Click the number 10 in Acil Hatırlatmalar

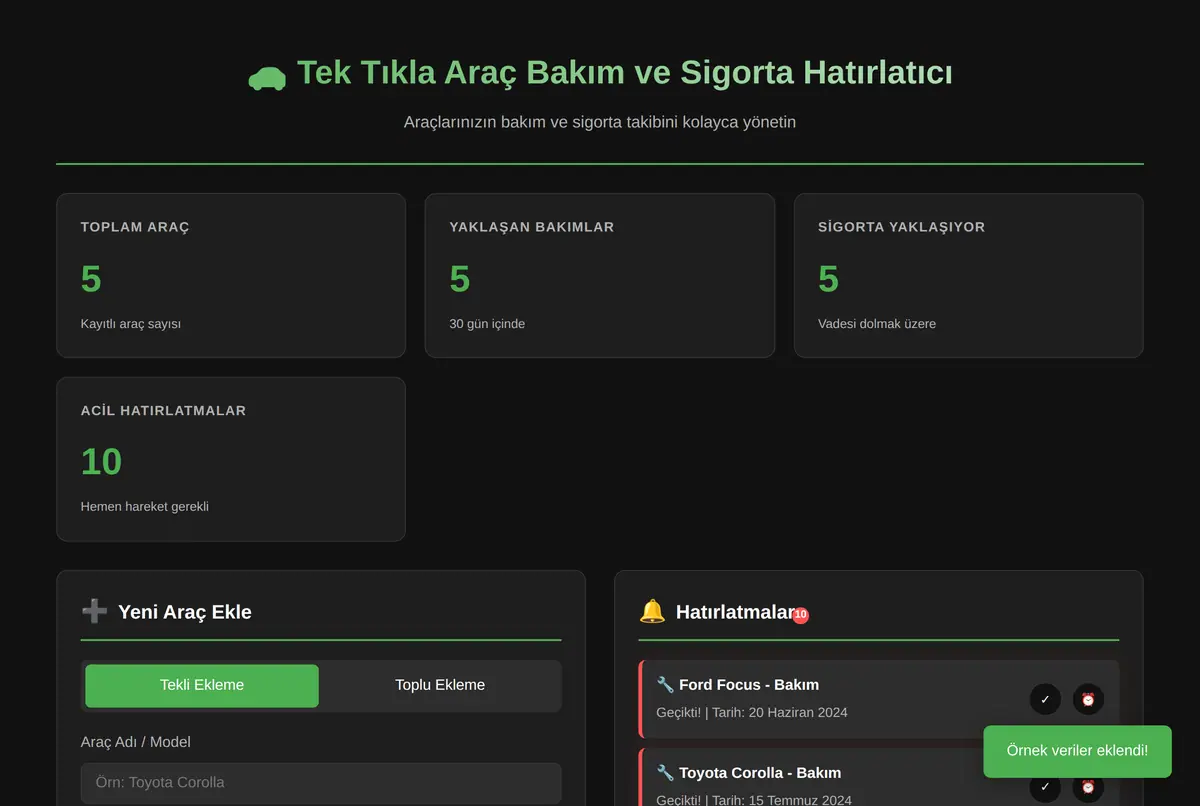click(101, 462)
